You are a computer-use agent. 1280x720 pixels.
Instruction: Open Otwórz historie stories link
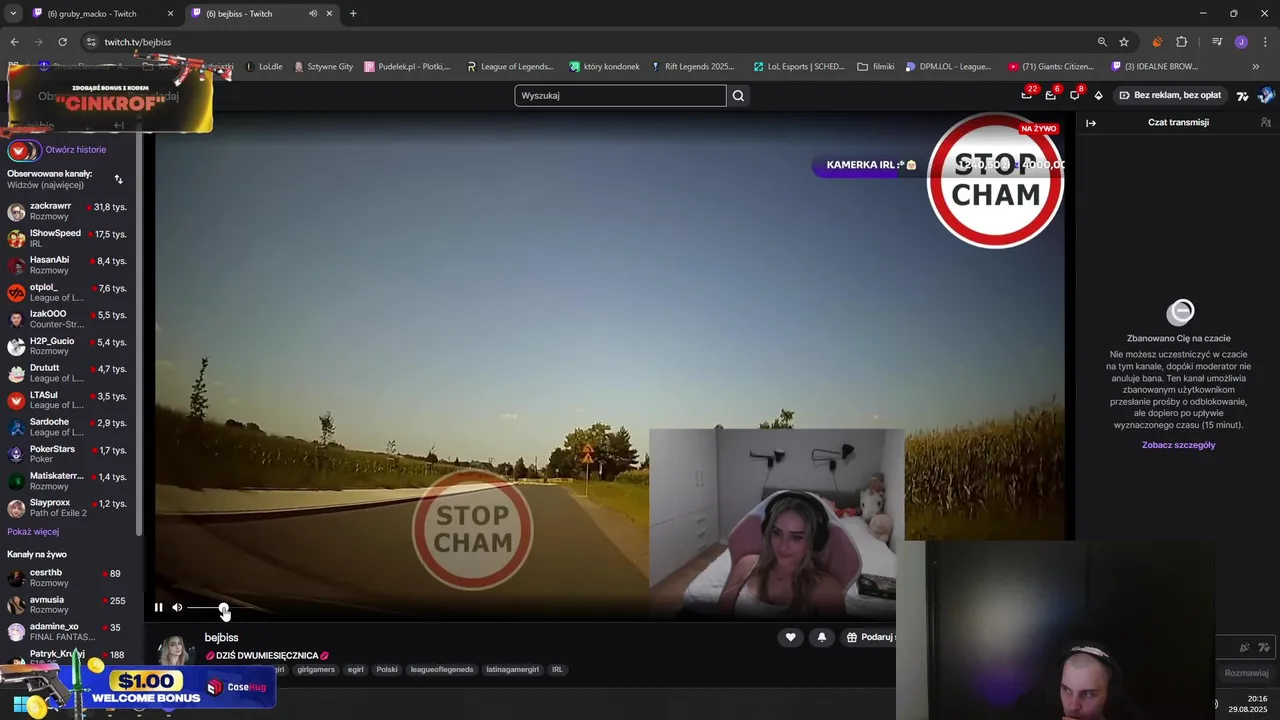tap(75, 150)
